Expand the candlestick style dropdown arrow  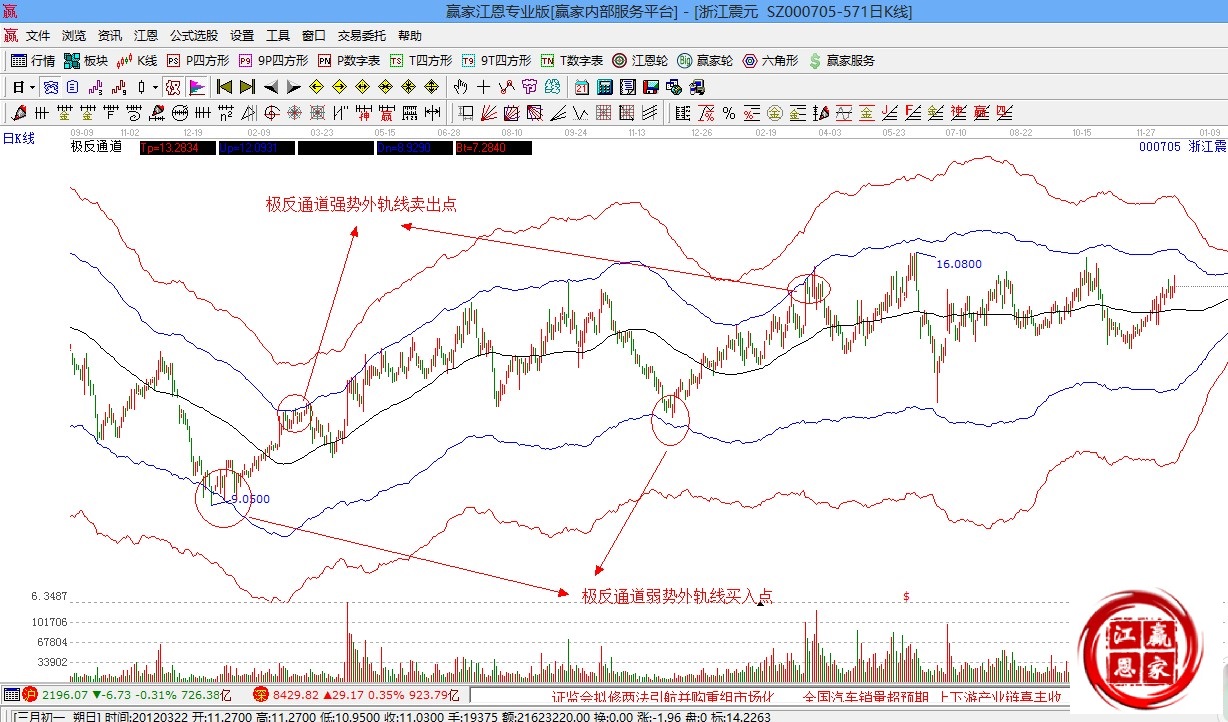tap(156, 87)
